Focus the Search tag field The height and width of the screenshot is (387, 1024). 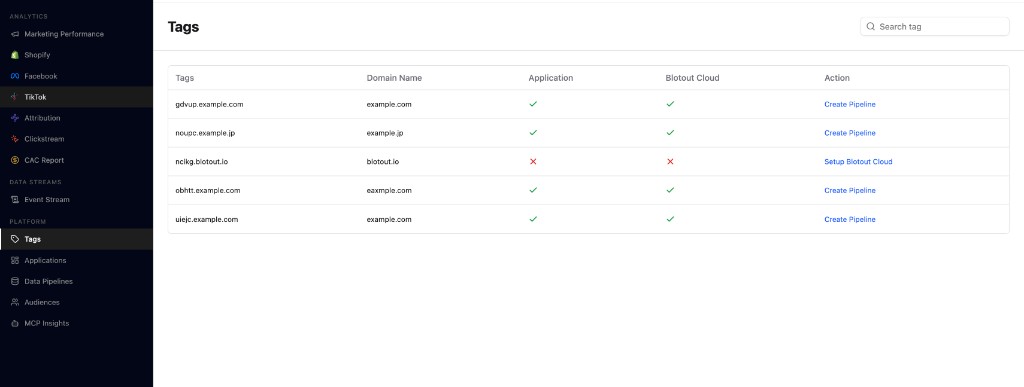pyautogui.click(x=935, y=27)
